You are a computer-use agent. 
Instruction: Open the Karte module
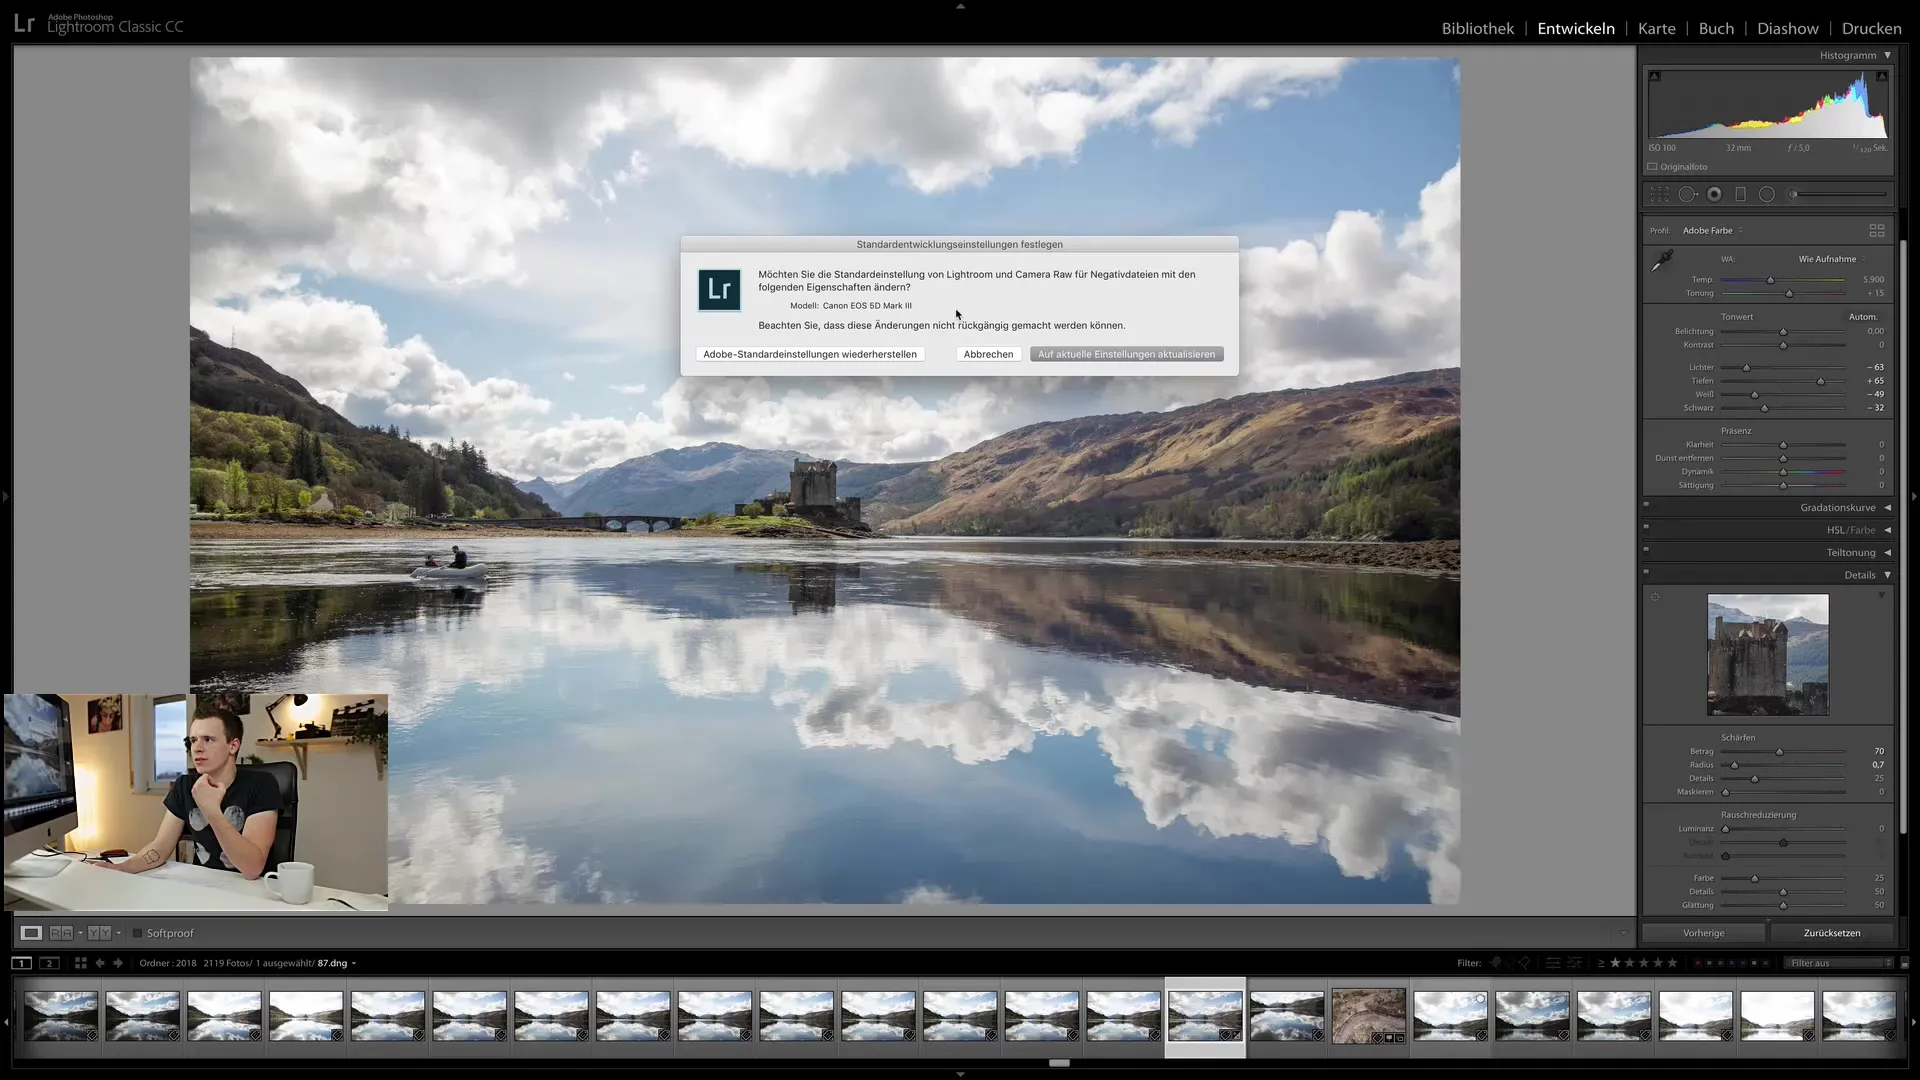[1656, 28]
